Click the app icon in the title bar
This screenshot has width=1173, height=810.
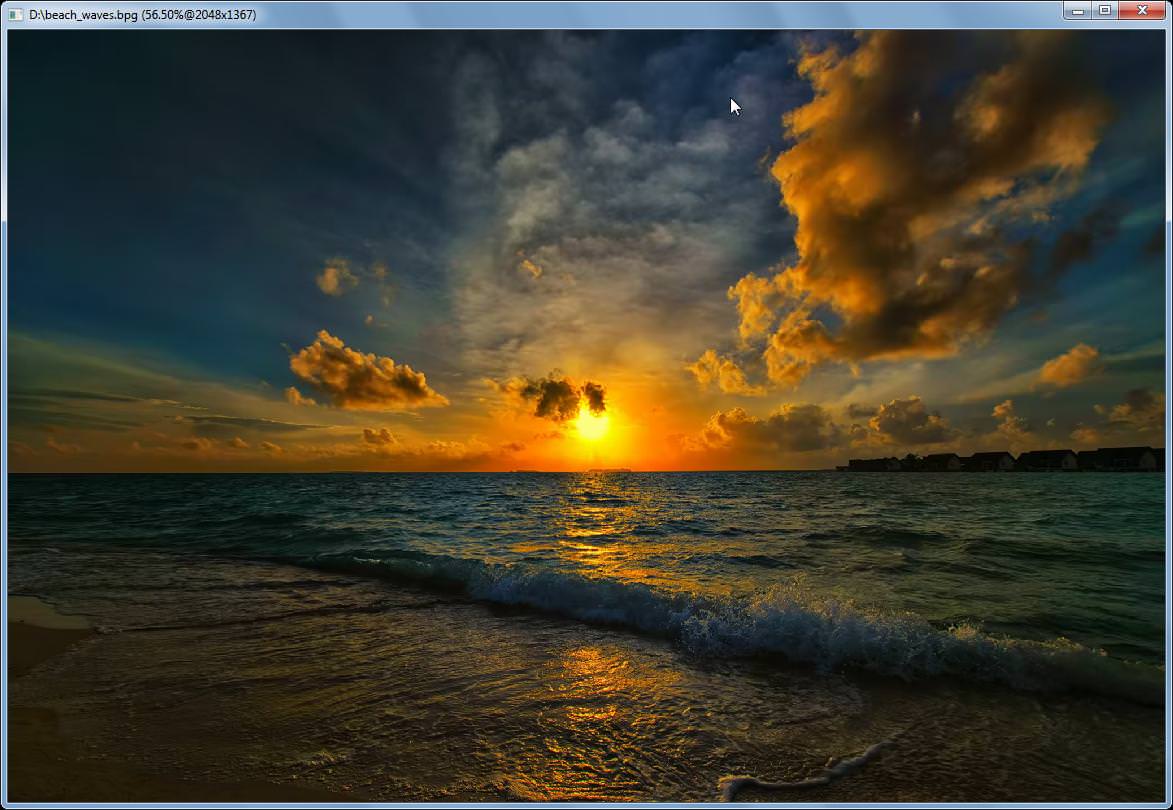(16, 14)
